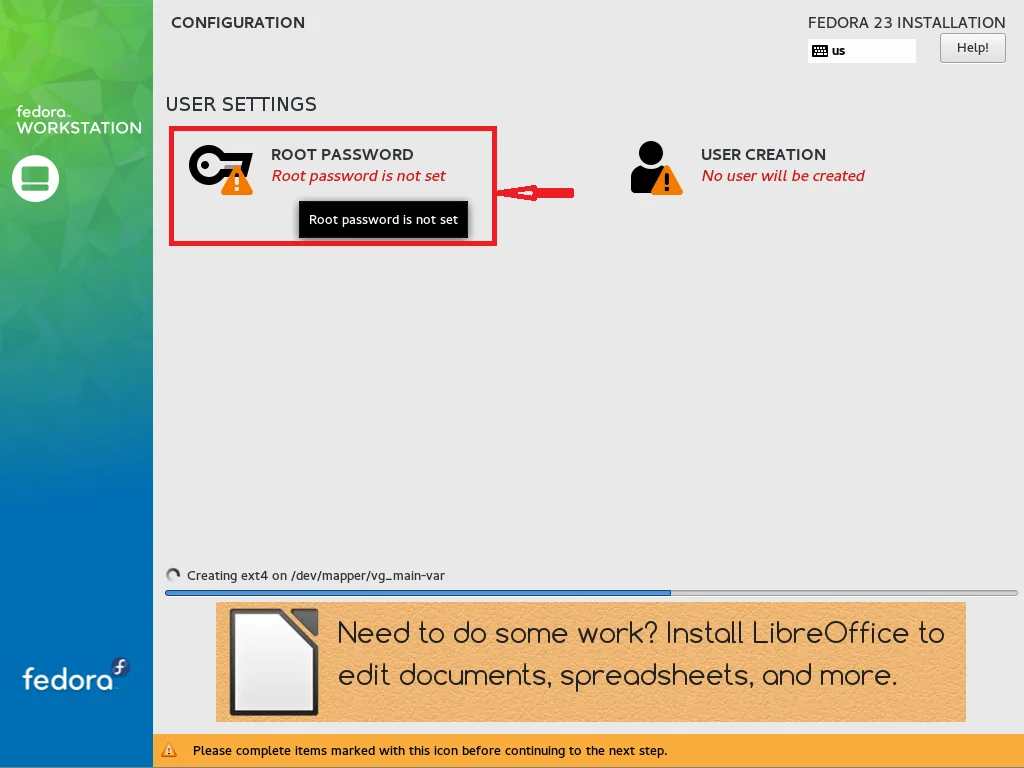Click the 'Need to do some work?' LibreOffice banner text
The image size is (1024, 768).
click(x=641, y=654)
